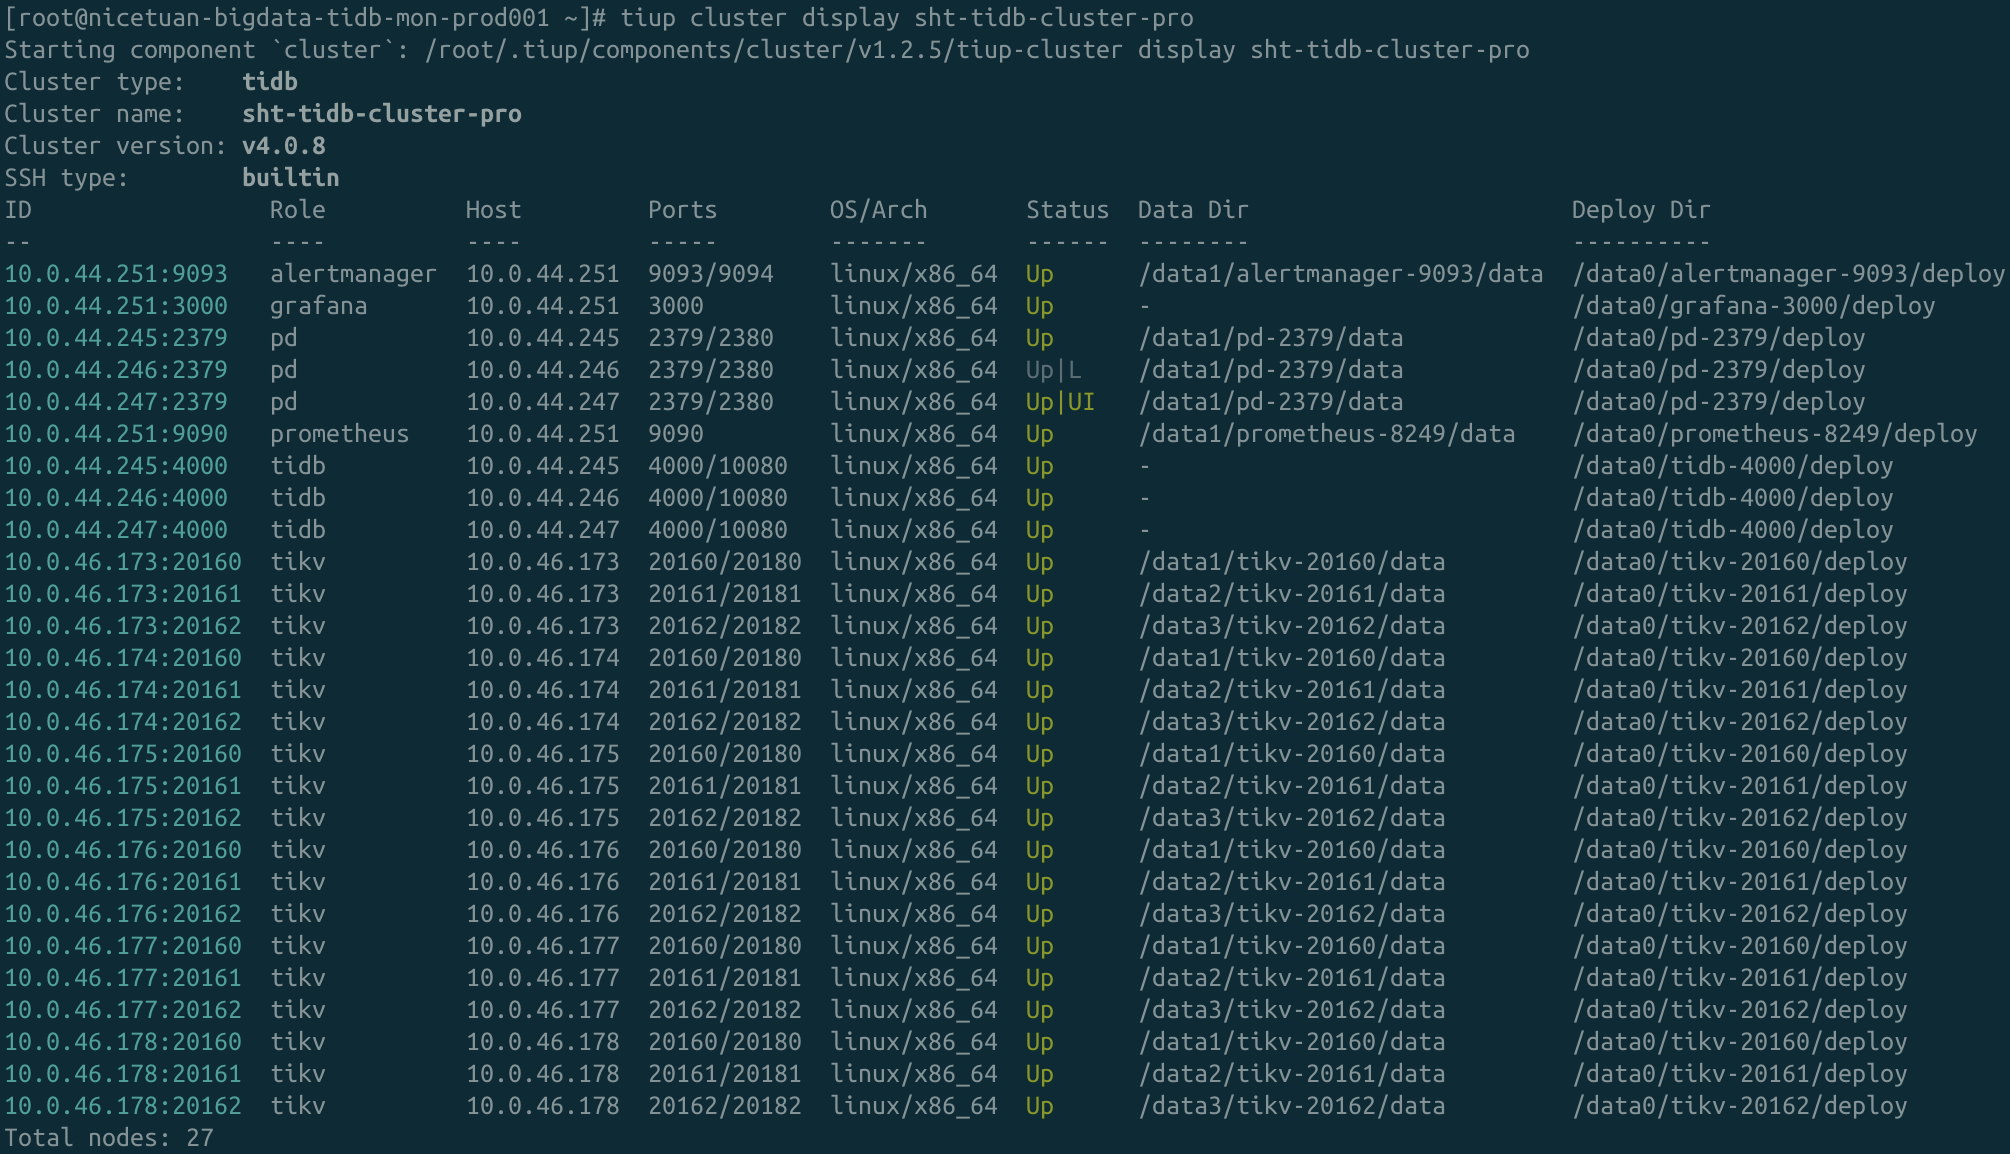Viewport: 2010px width, 1154px height.
Task: Click the Up|UI status text
Action: click(1061, 402)
